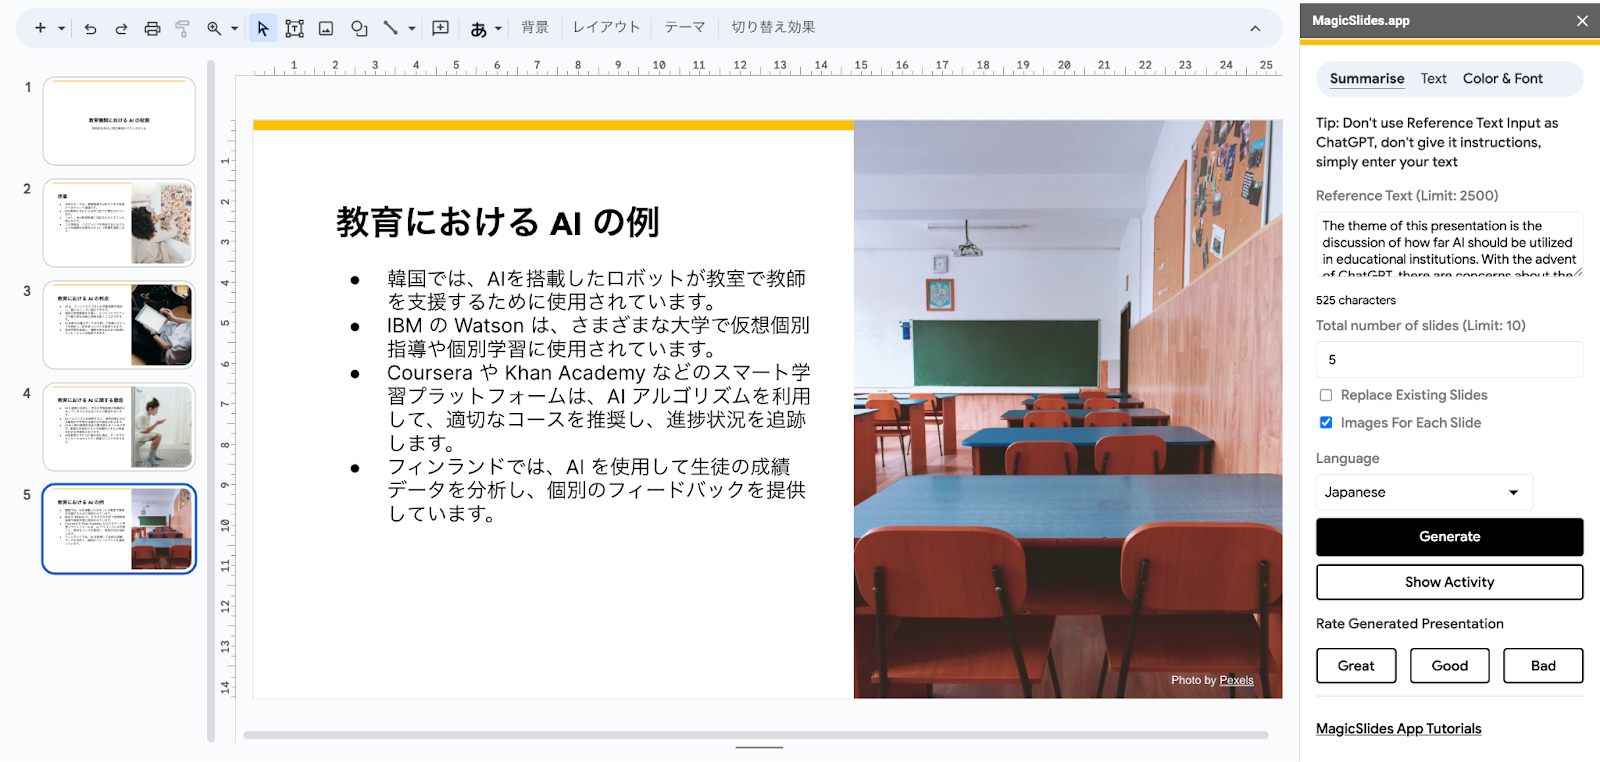Collapse the toolbar with the chevron up

tap(1255, 29)
